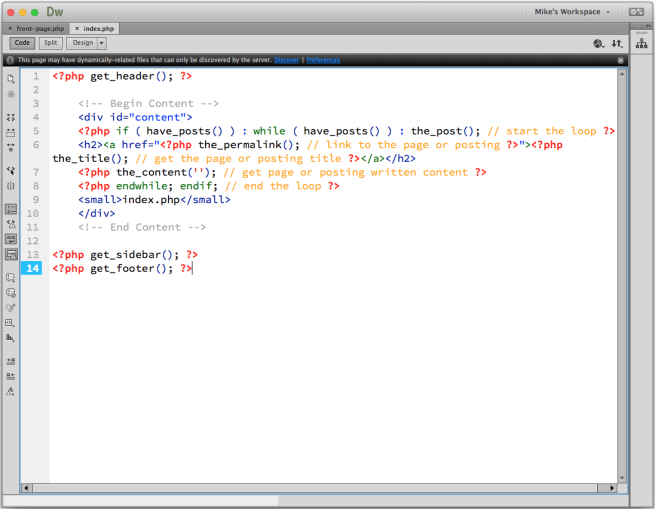This screenshot has height=509, width=655.
Task: Click 'start the loop' comment text
Action: tap(551, 131)
